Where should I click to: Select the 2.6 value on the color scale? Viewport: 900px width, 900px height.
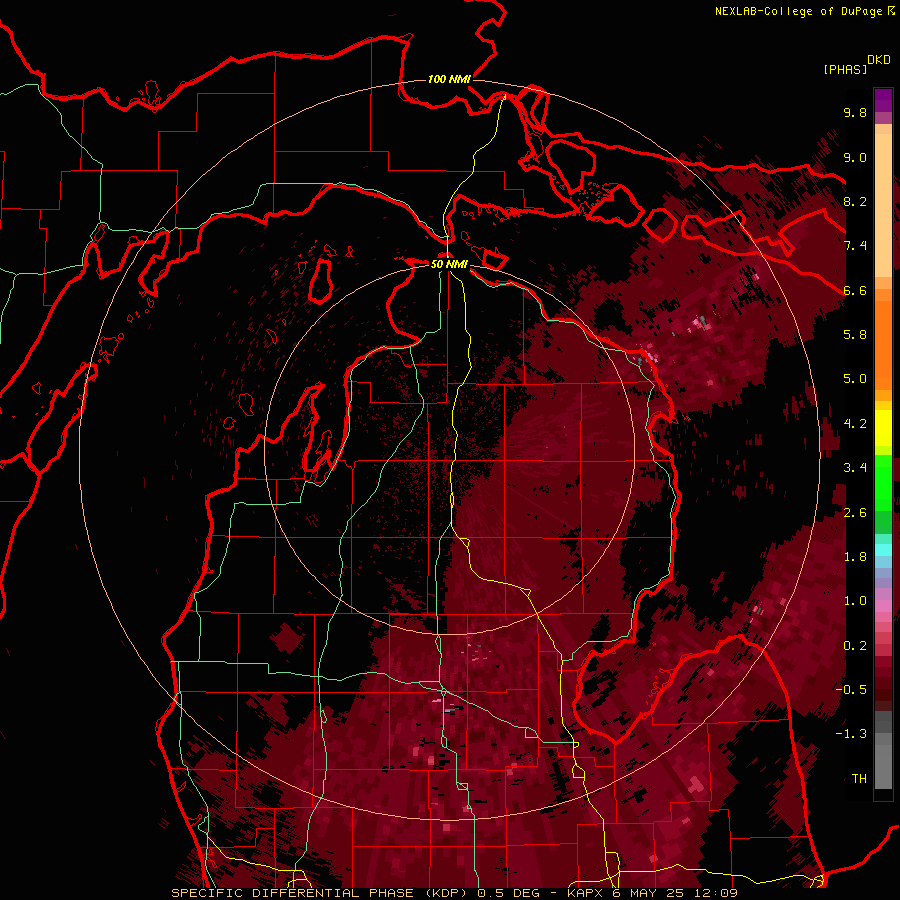pyautogui.click(x=855, y=513)
